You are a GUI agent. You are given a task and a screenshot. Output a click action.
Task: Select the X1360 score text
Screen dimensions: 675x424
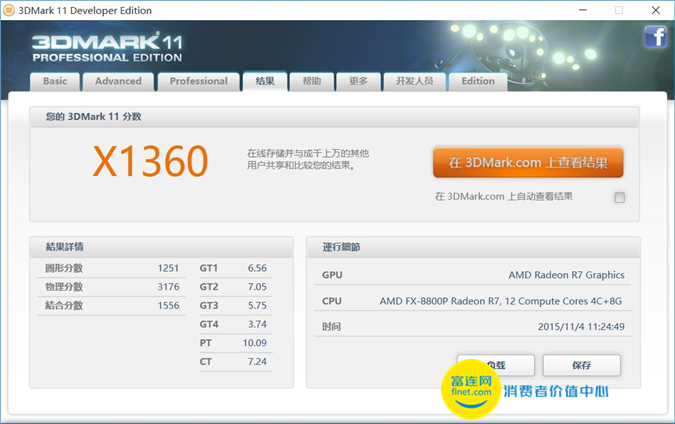tap(151, 161)
